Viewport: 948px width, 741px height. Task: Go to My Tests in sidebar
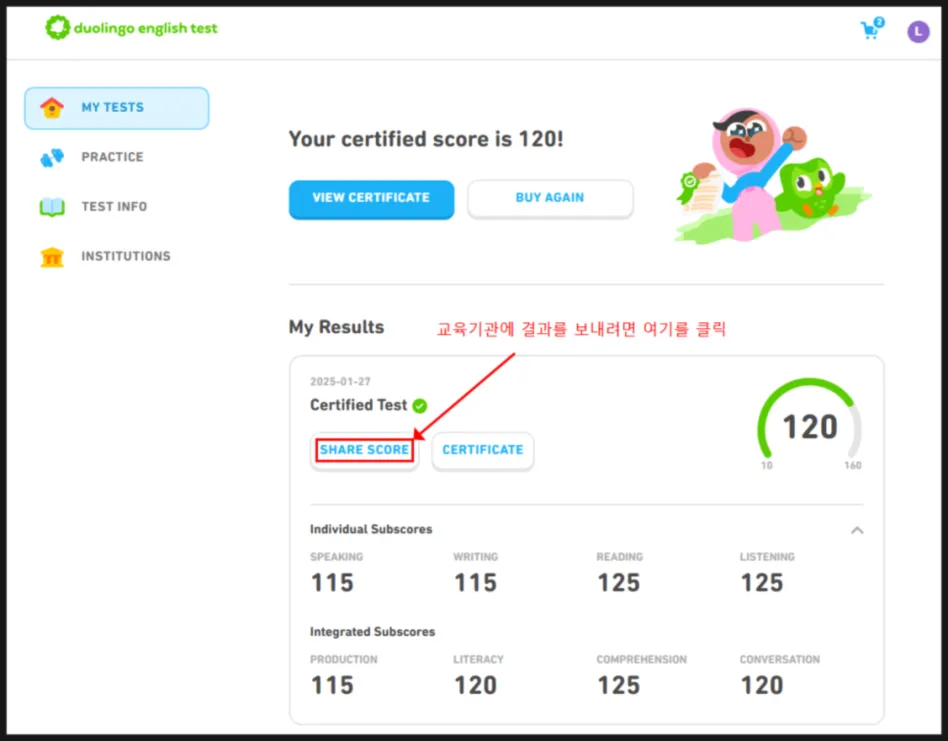117,108
